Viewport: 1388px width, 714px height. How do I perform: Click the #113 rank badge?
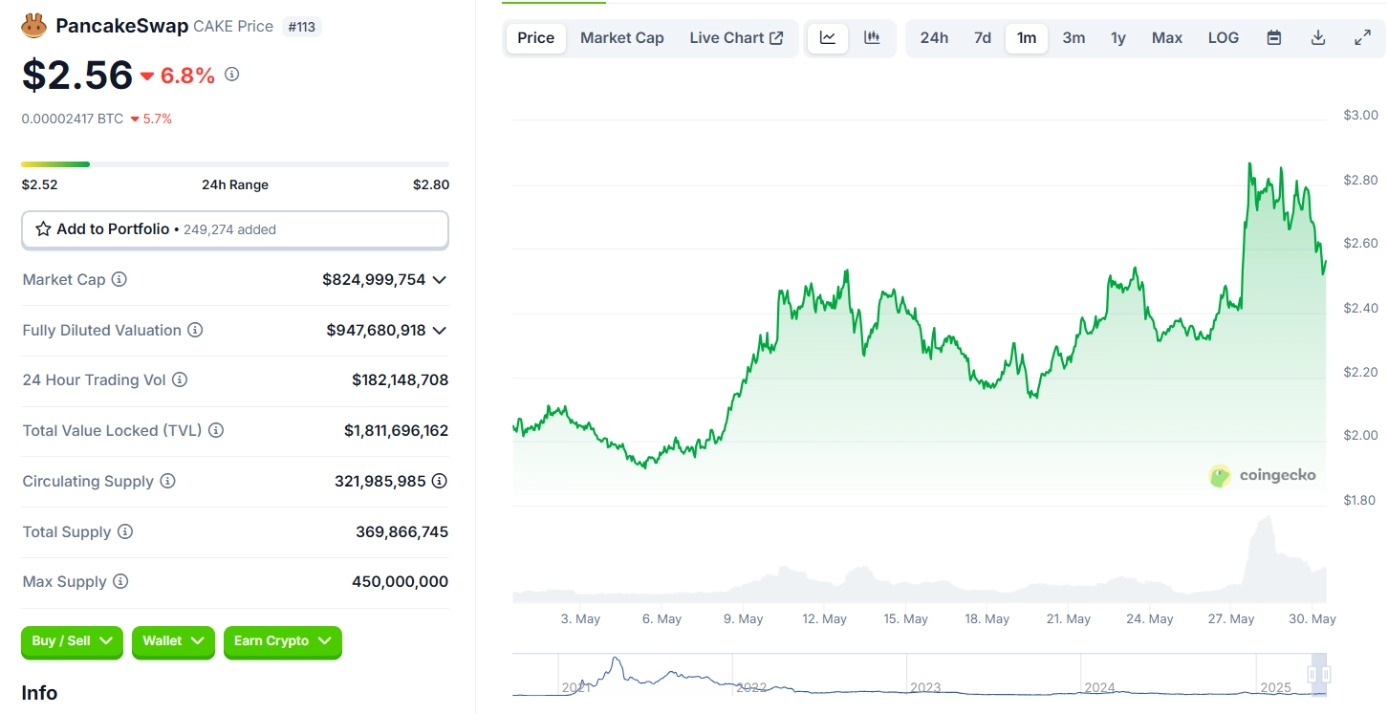[x=302, y=27]
